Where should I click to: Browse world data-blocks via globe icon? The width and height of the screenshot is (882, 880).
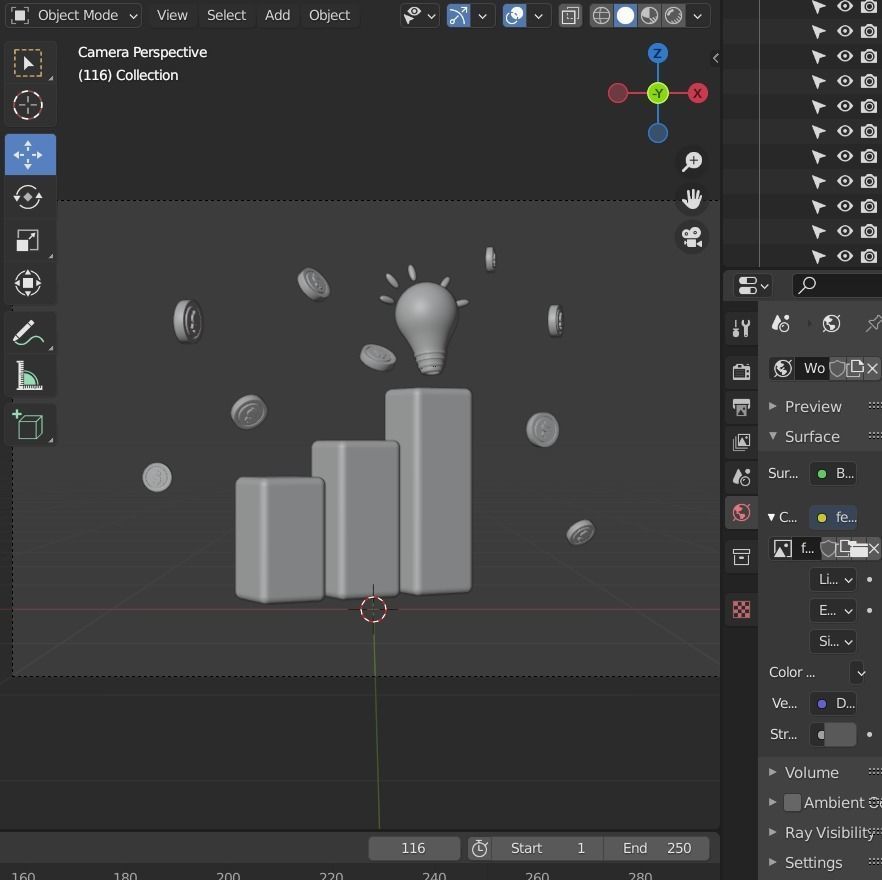[782, 369]
